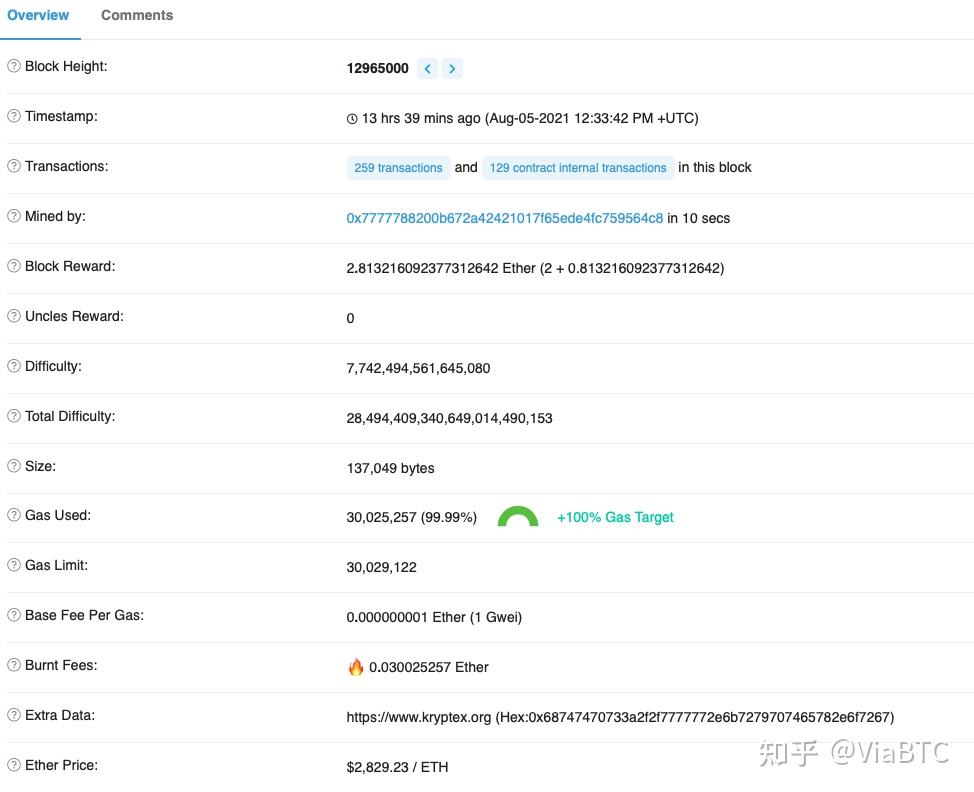Click help icon next to Timestamp
974x792 pixels.
coord(14,116)
